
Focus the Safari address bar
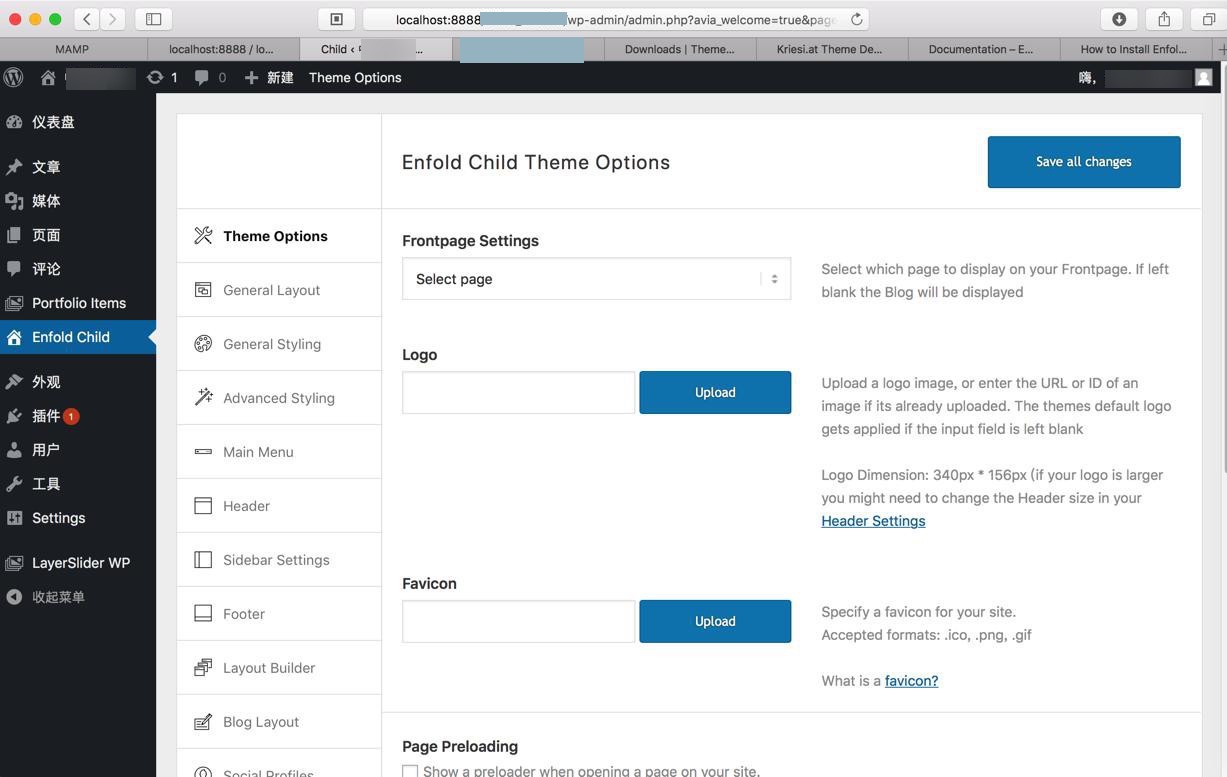(x=615, y=19)
